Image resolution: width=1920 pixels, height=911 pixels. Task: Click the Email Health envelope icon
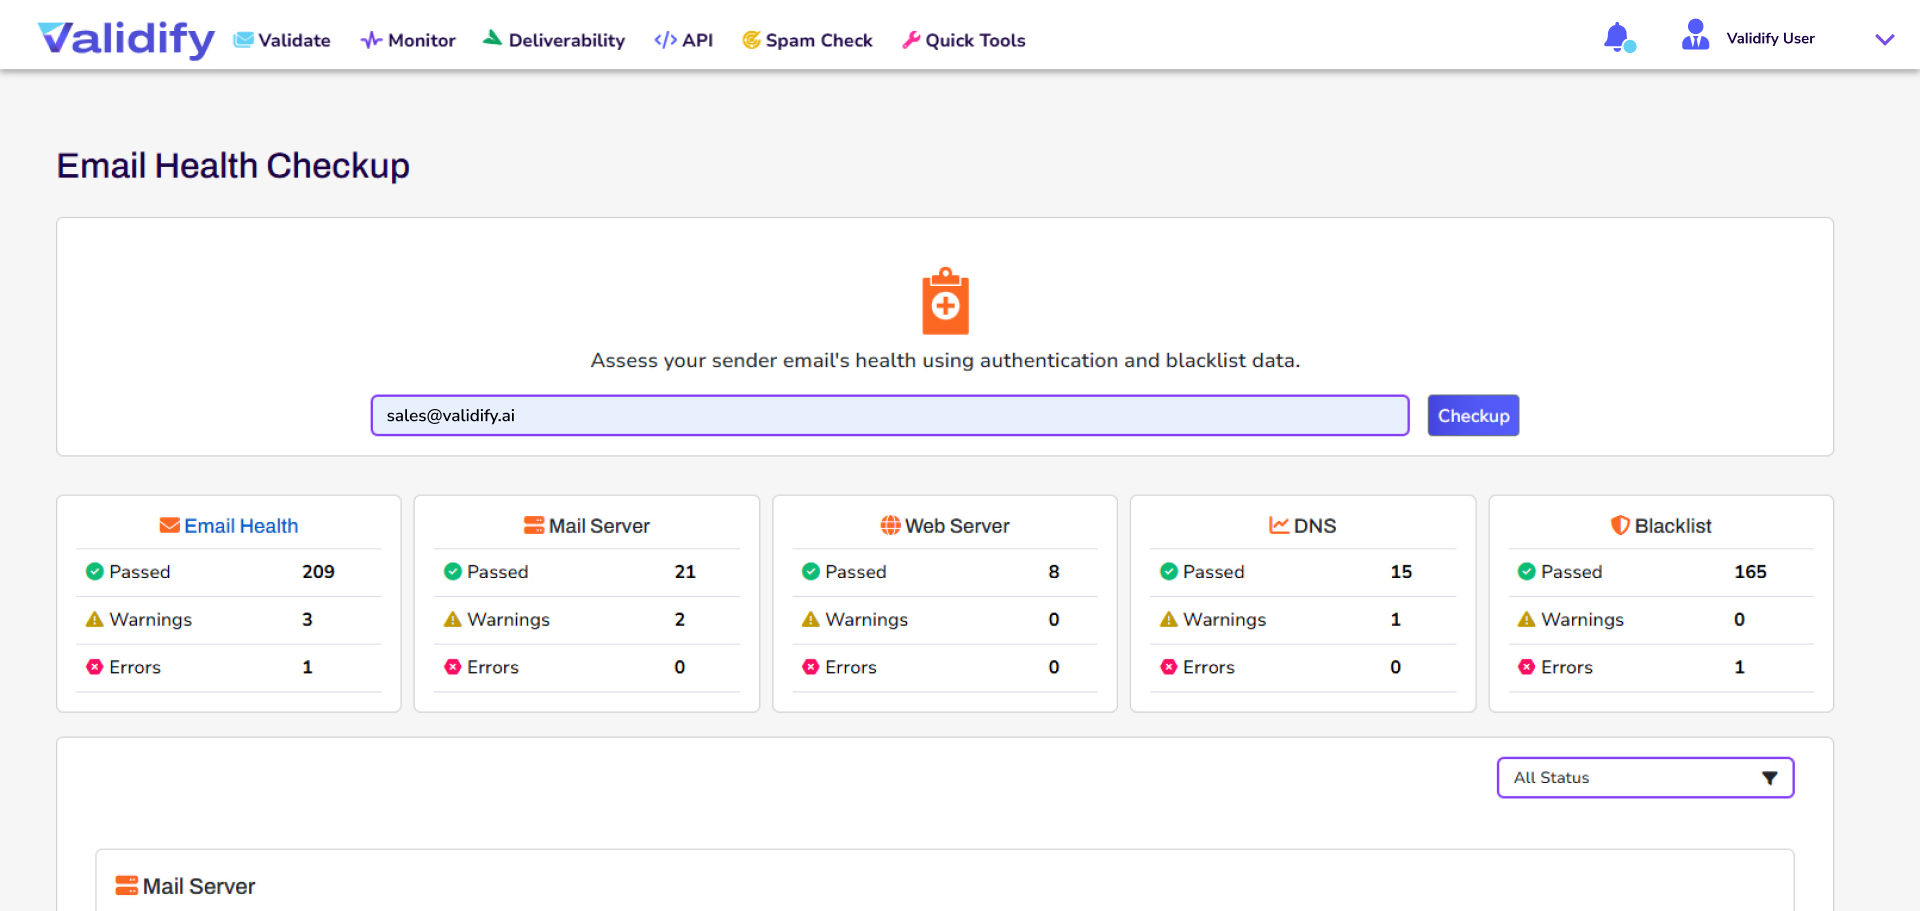(169, 525)
